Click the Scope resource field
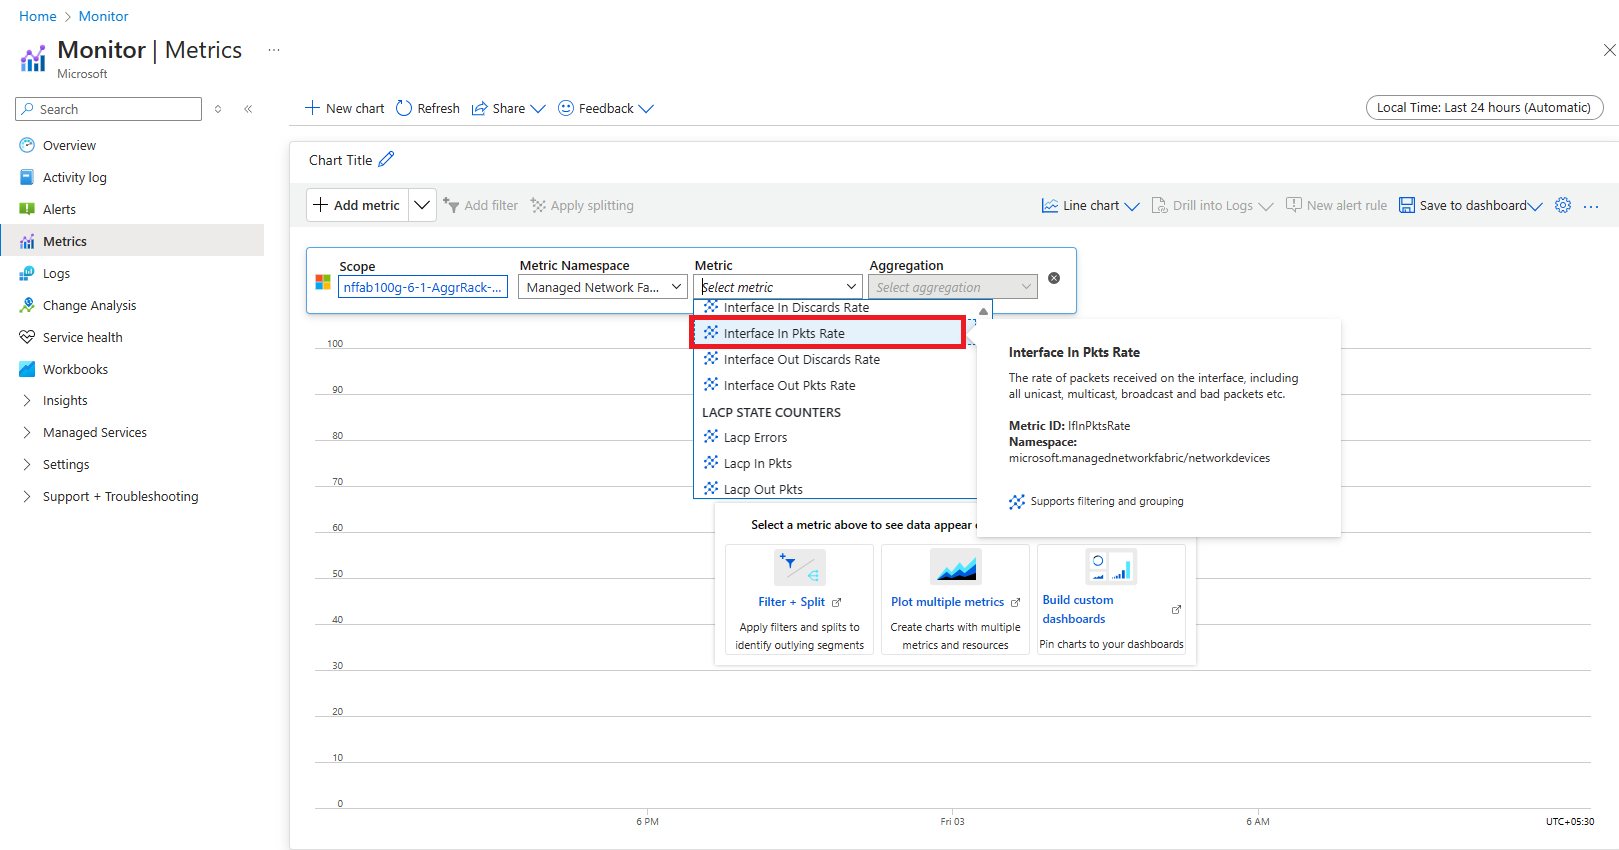This screenshot has height=850, width=1619. (x=423, y=287)
